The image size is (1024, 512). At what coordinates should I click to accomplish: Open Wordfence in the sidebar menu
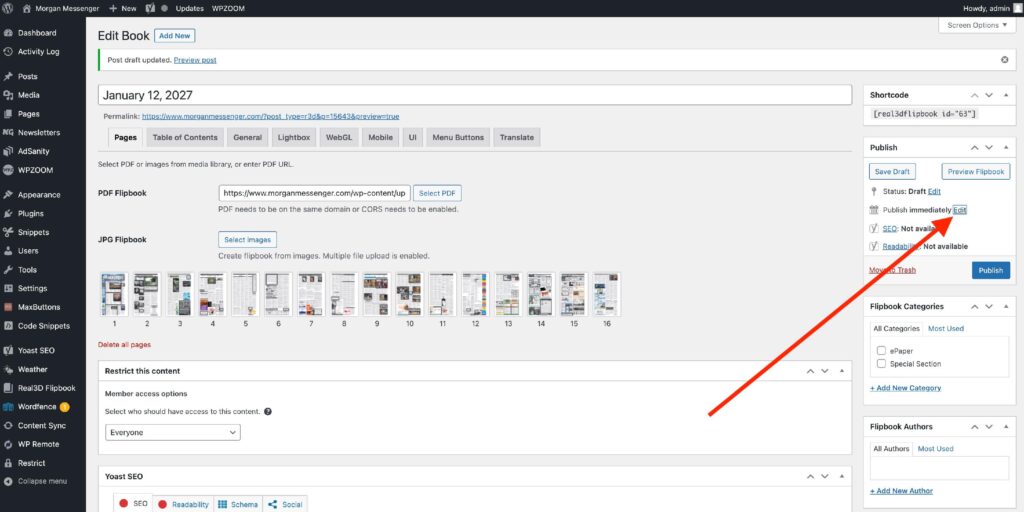pyautogui.click(x=38, y=407)
